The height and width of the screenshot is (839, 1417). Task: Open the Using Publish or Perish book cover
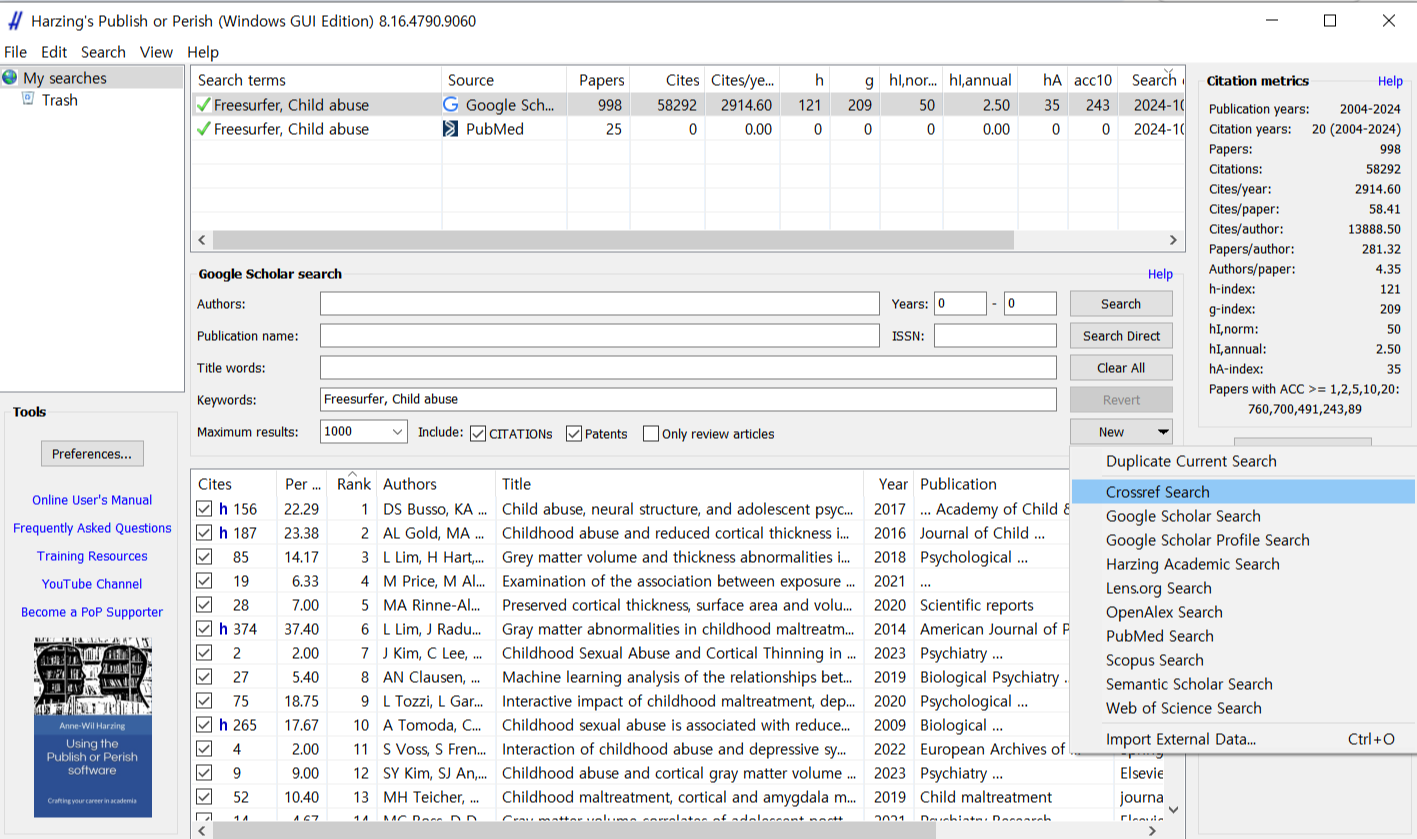click(x=92, y=727)
